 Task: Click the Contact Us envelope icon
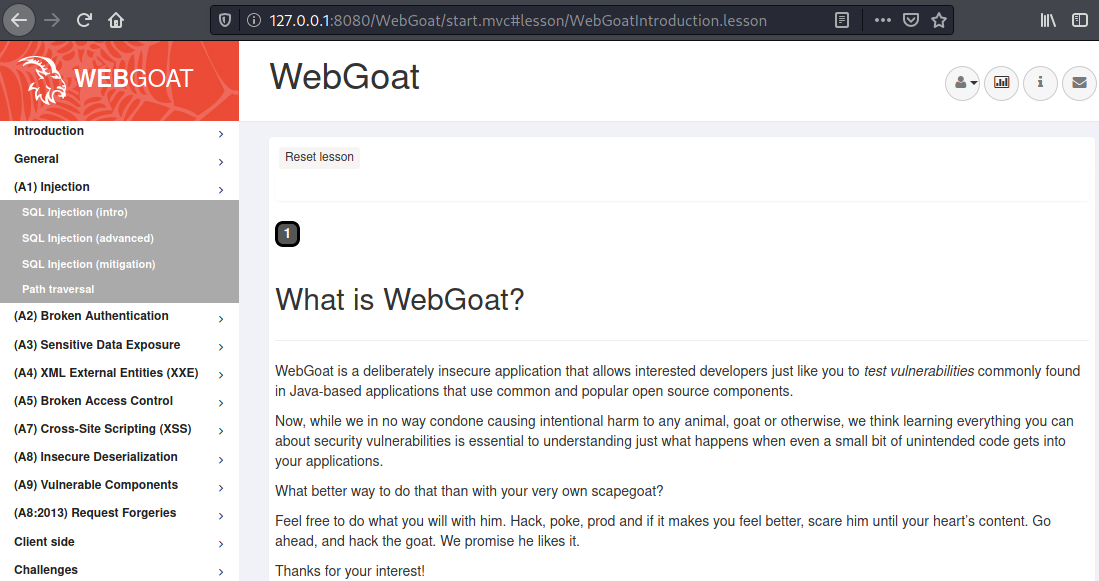(1079, 83)
